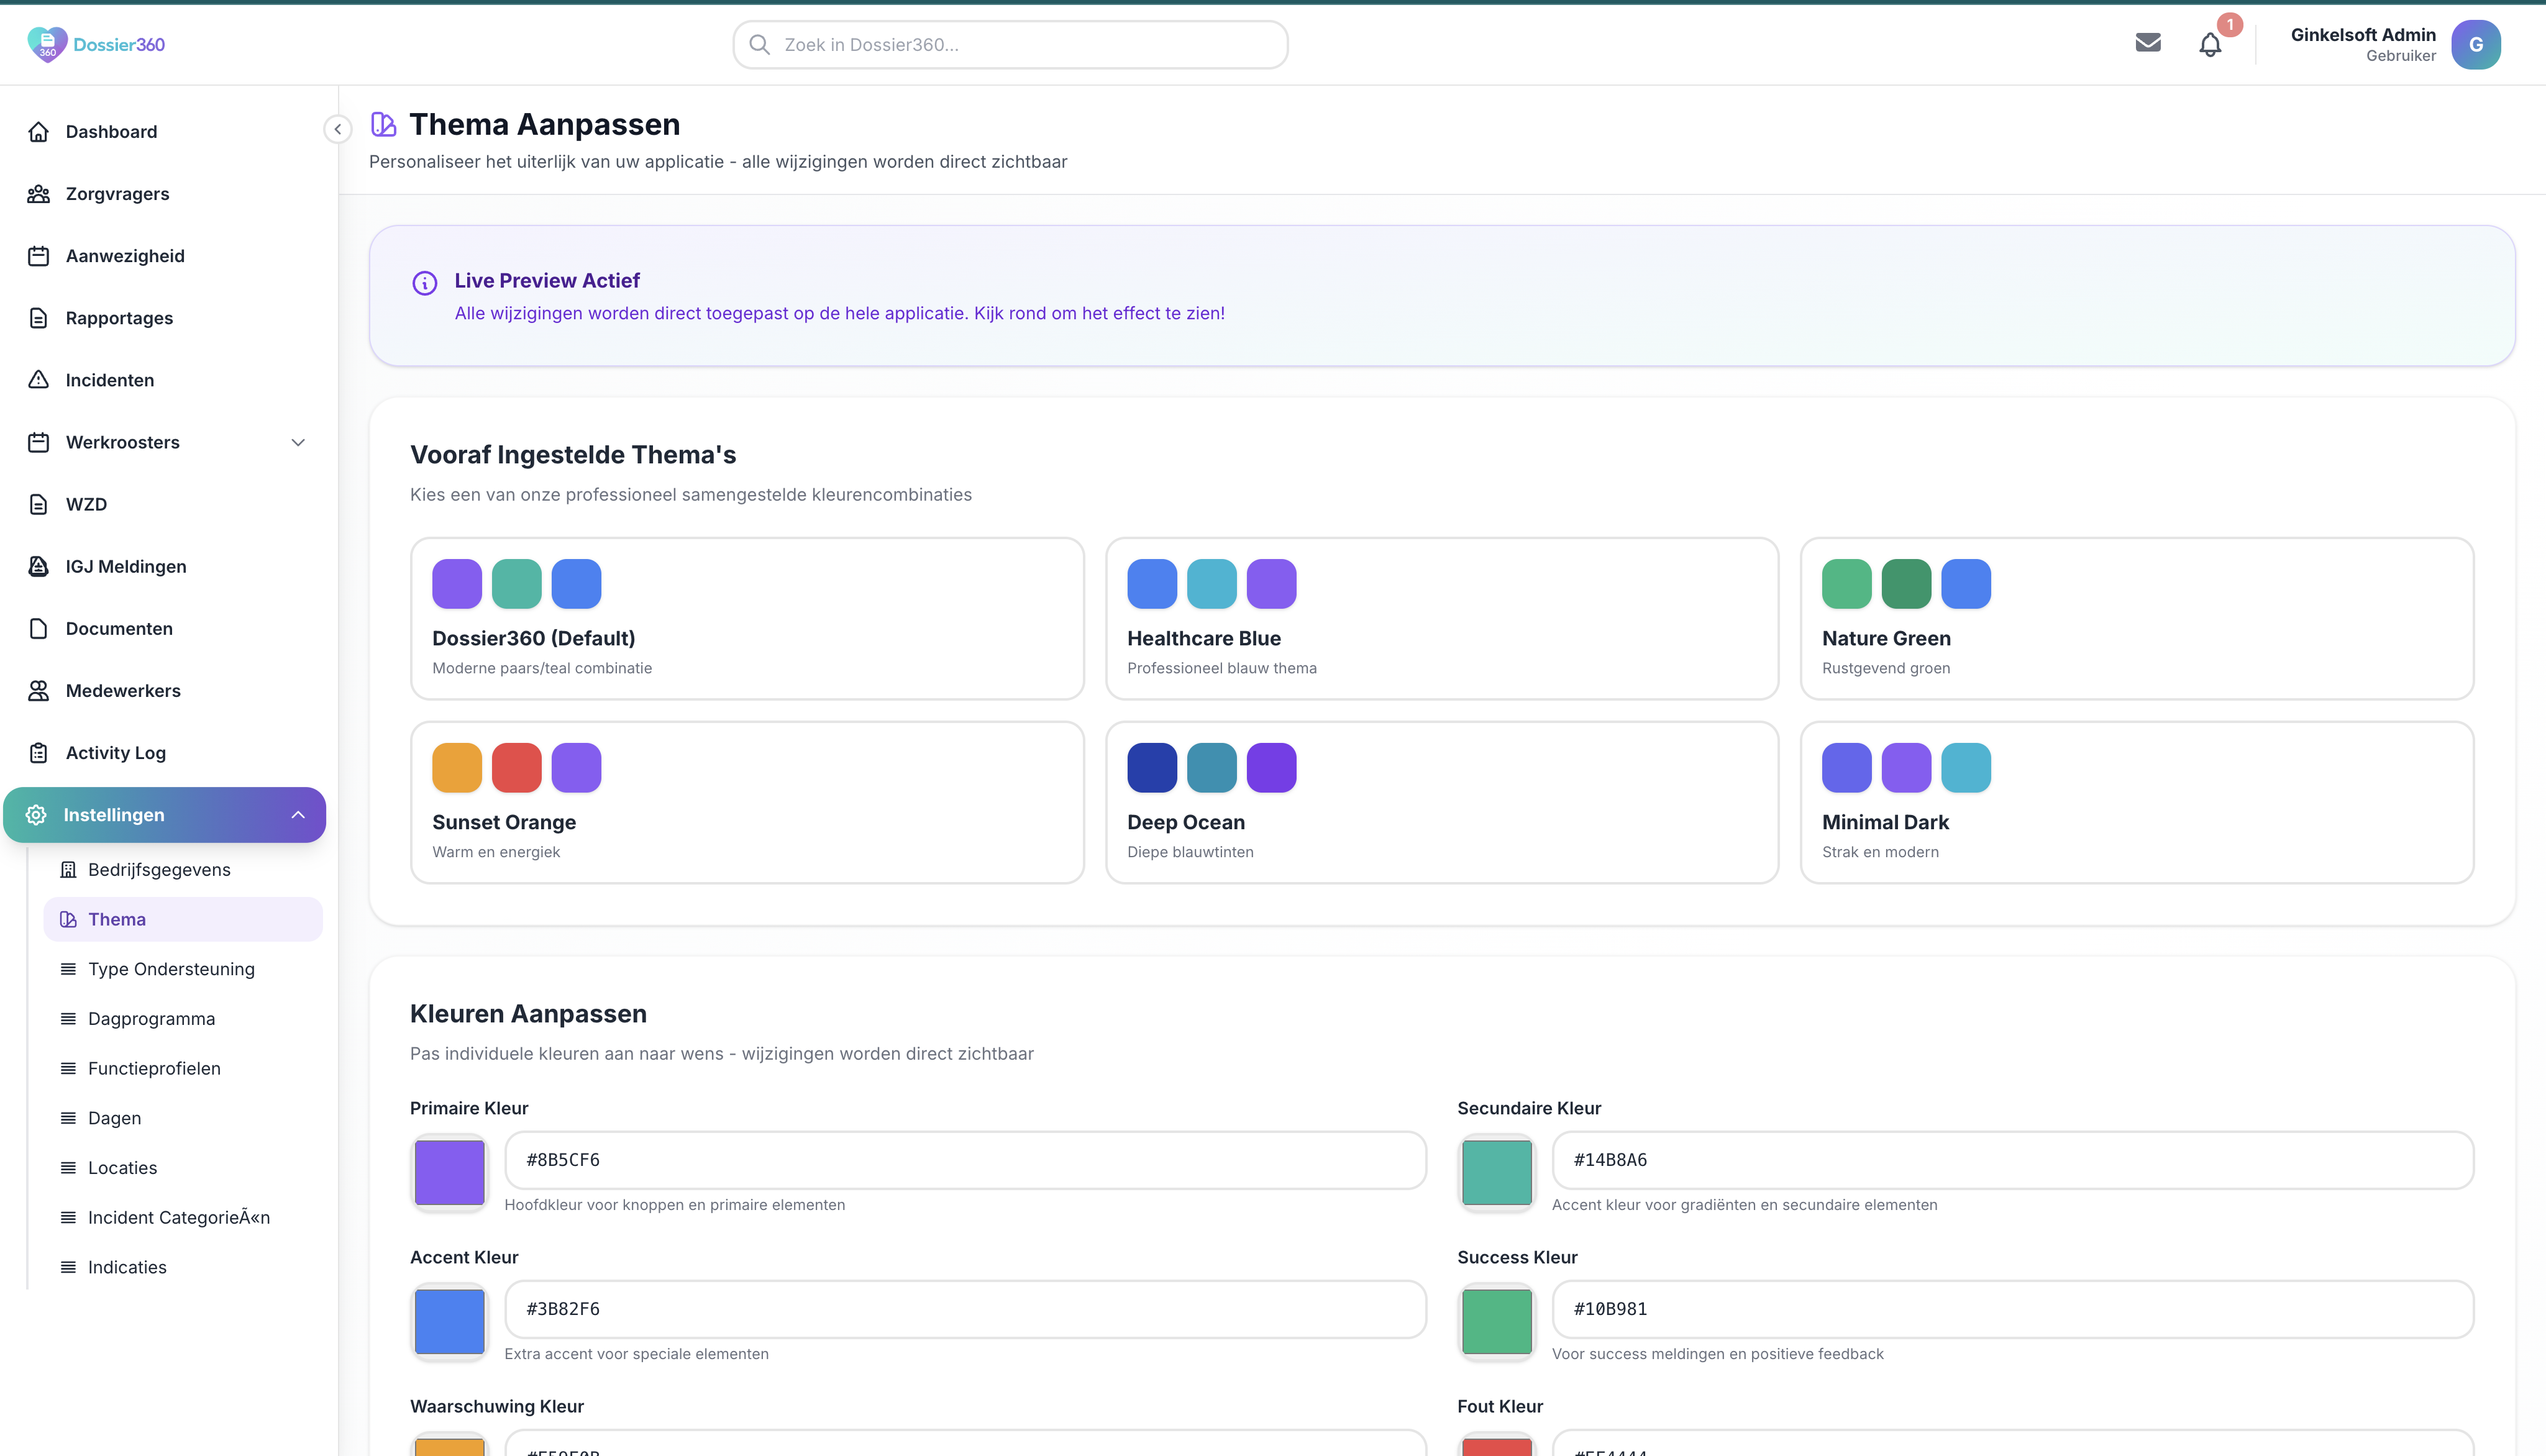The width and height of the screenshot is (2546, 1456).
Task: Select the Minimal Dark theme card
Action: coord(2136,803)
